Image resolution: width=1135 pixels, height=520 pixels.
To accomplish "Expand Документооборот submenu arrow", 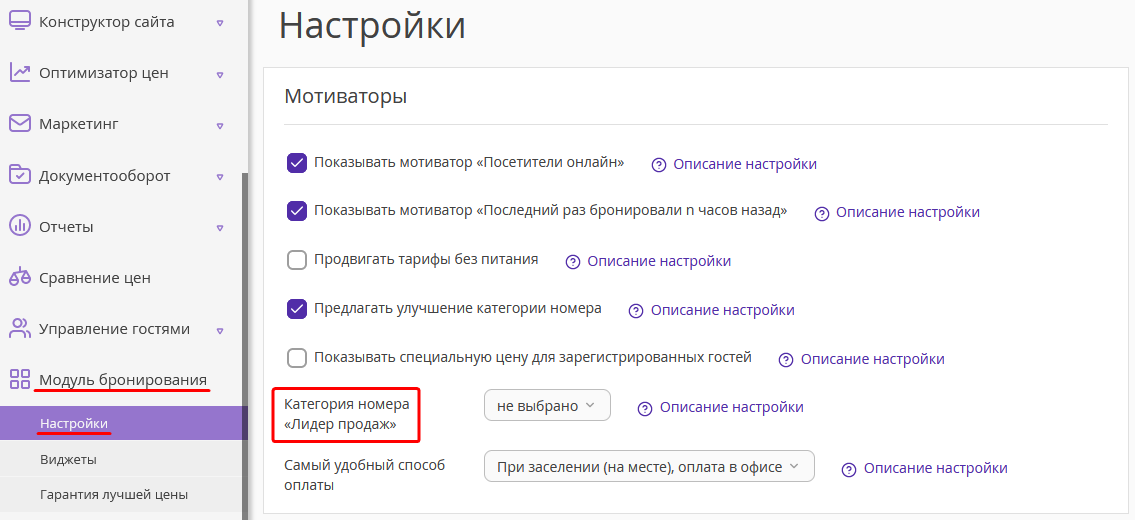I will tap(220, 177).
